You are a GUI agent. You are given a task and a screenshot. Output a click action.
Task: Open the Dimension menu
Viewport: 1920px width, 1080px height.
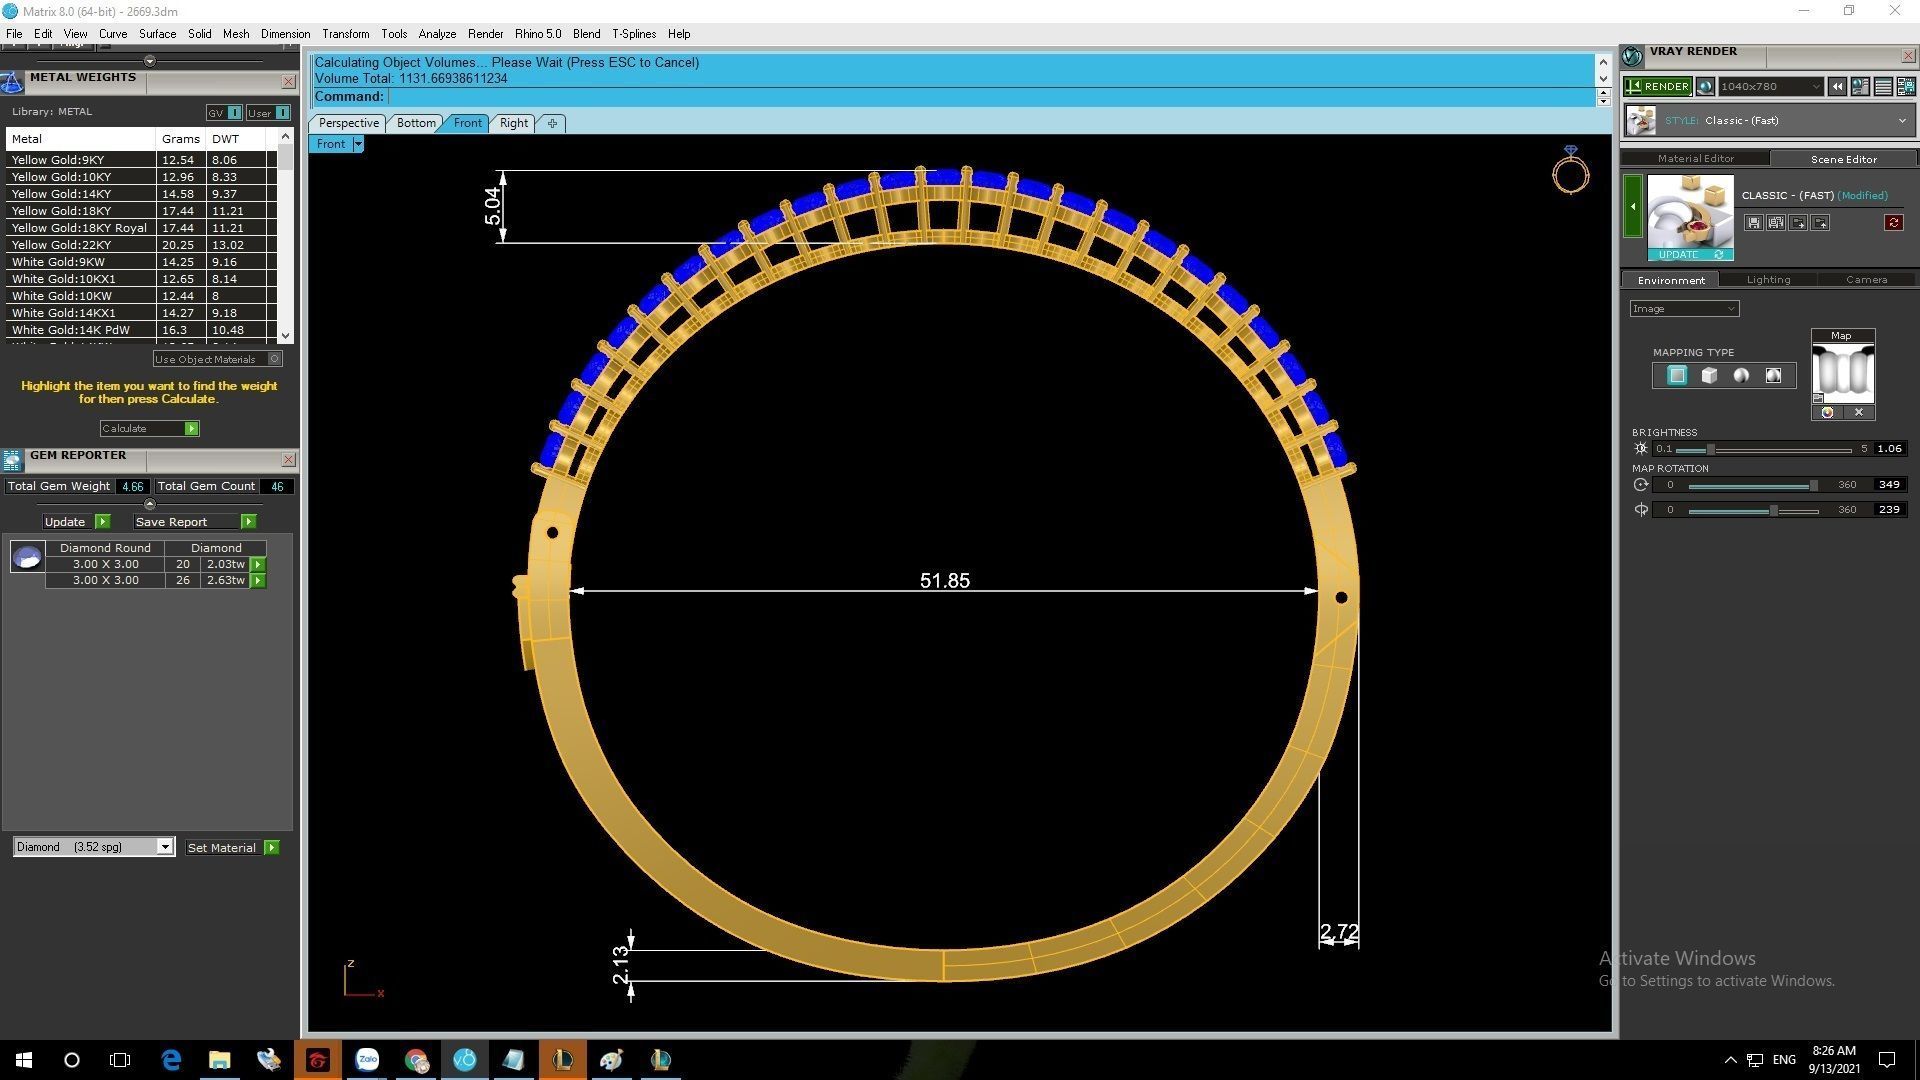[x=285, y=34]
